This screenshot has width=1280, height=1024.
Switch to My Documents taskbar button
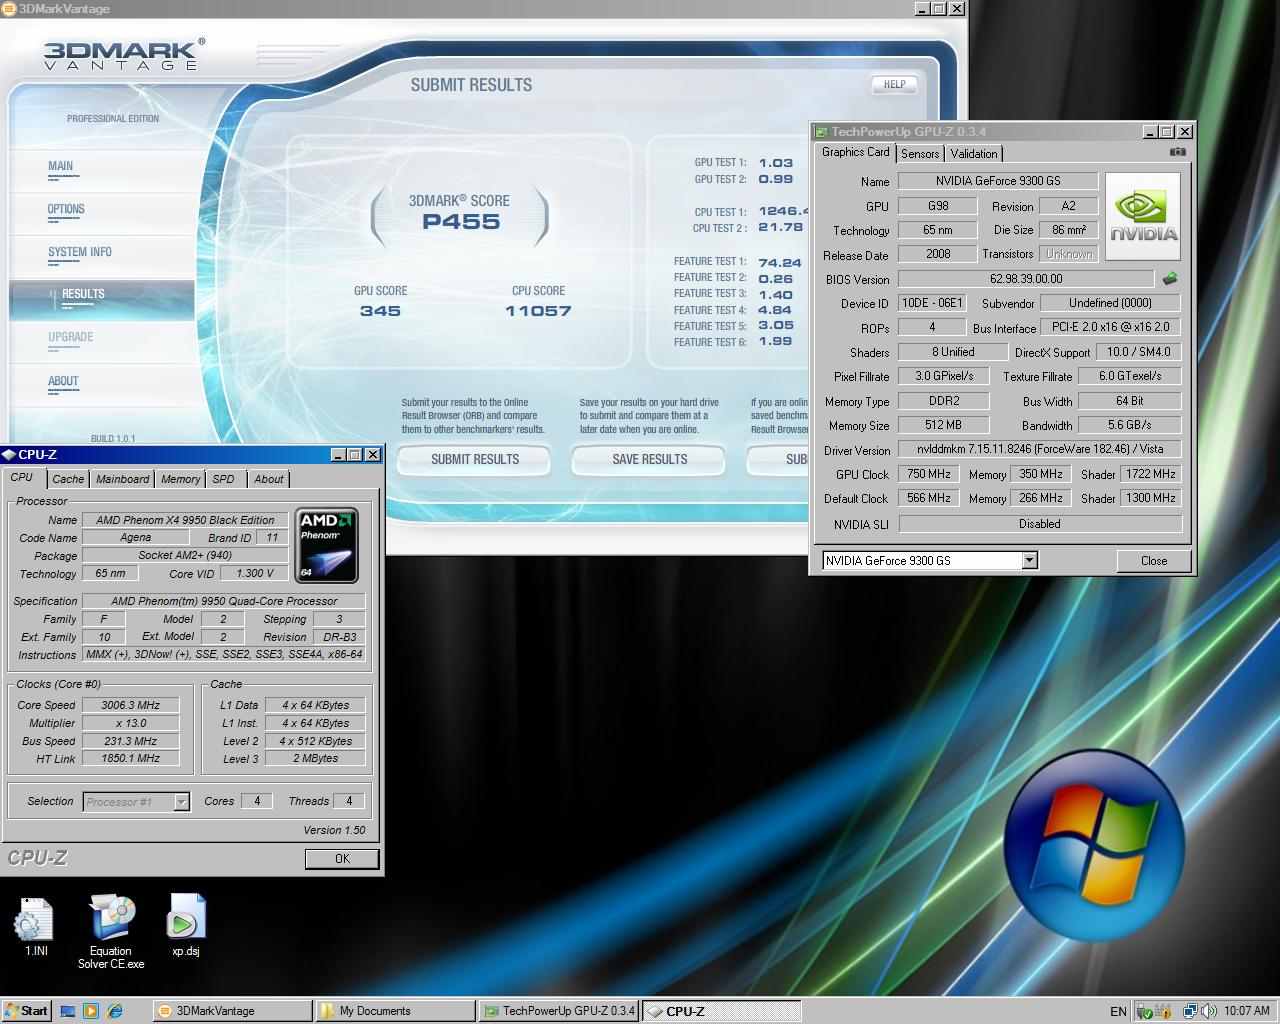(395, 1011)
